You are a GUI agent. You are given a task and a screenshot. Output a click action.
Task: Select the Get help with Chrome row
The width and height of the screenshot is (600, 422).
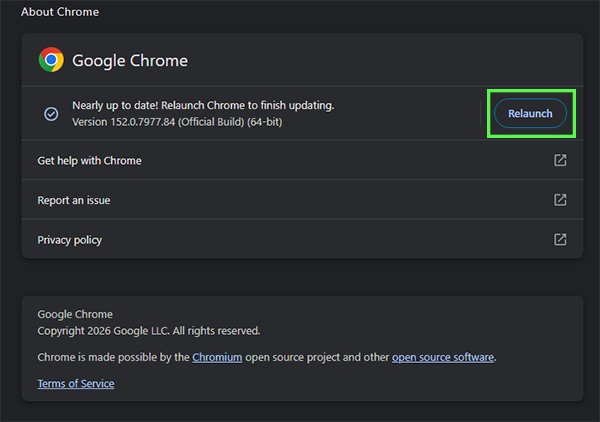pyautogui.click(x=302, y=160)
